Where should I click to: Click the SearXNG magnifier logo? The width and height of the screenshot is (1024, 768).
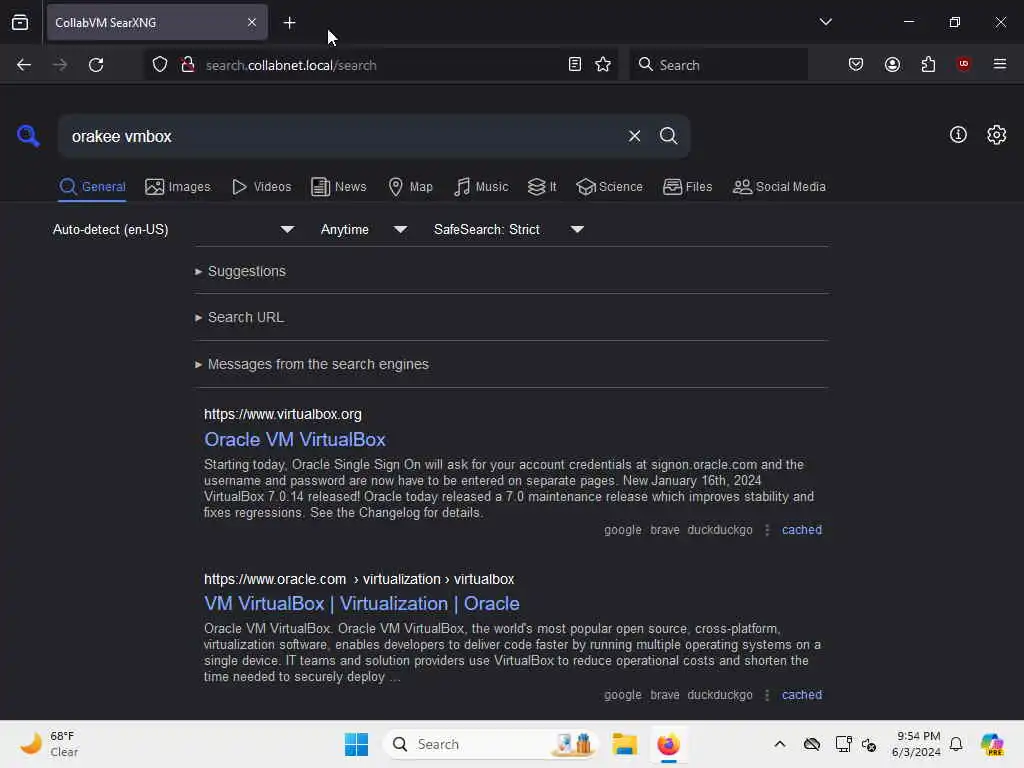(28, 136)
